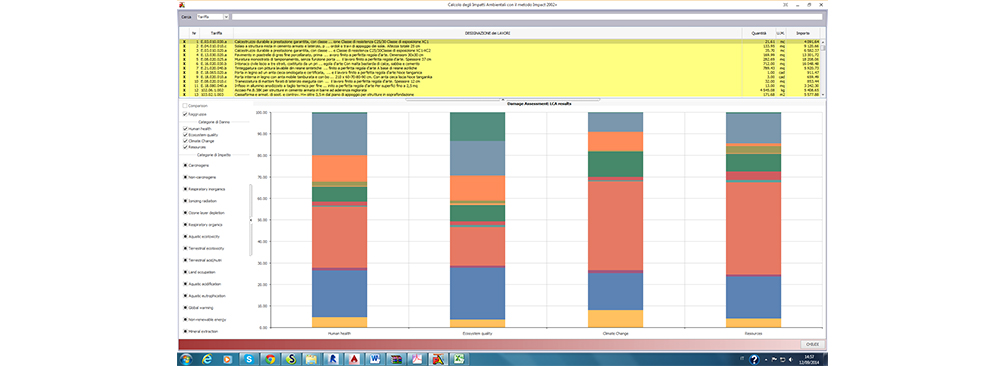The height and width of the screenshot is (366, 1006).
Task: Enable the Comparison checkbox
Action: [x=185, y=105]
